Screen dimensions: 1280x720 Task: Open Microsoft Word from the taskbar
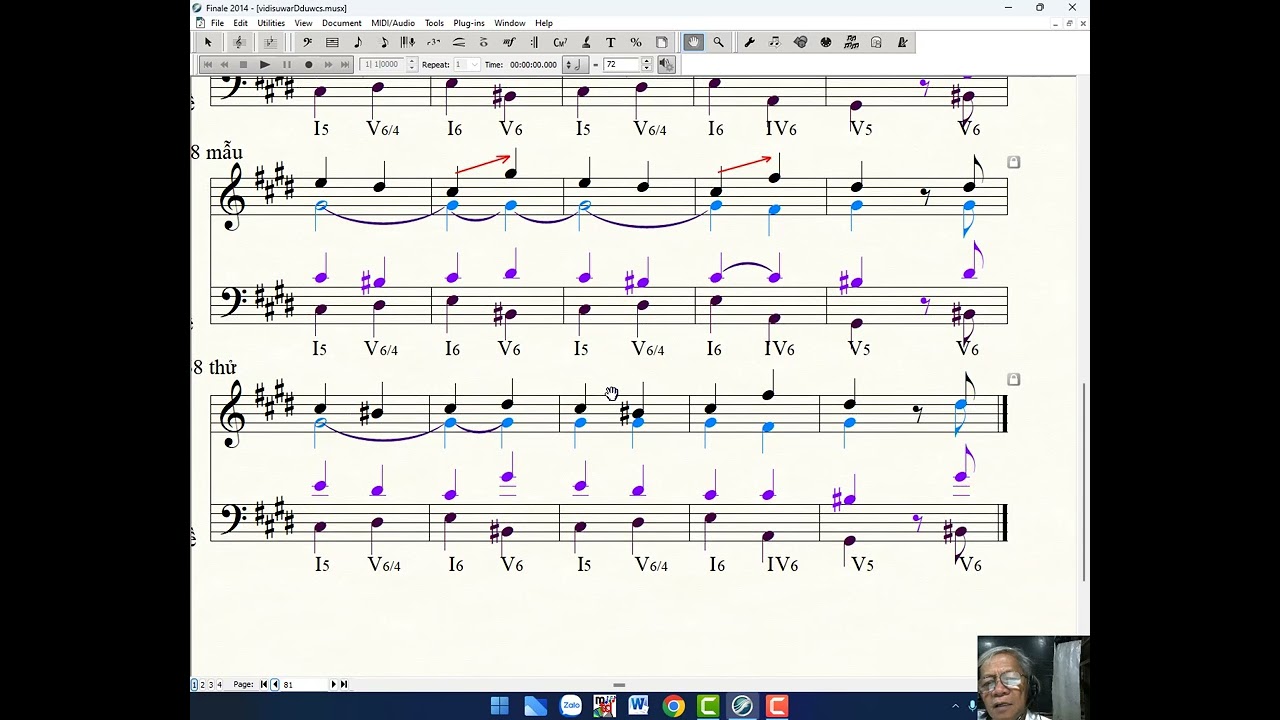click(x=639, y=706)
